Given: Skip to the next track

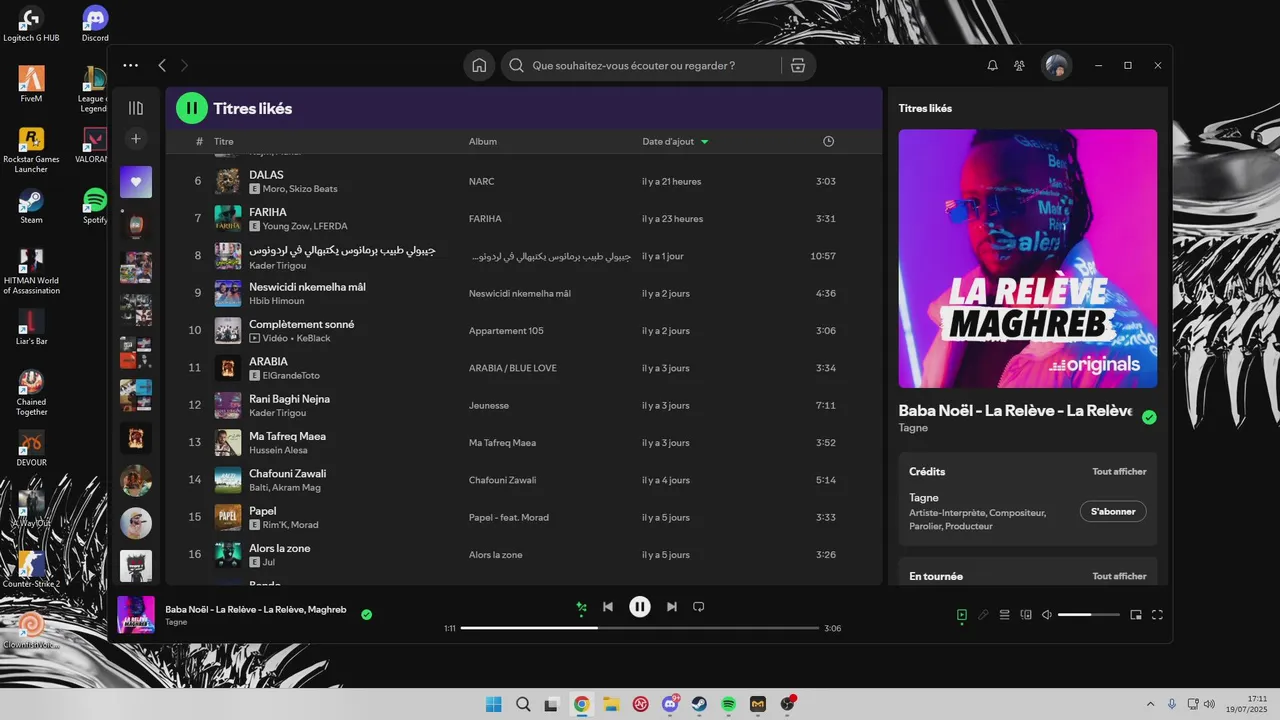Looking at the screenshot, I should [x=672, y=607].
